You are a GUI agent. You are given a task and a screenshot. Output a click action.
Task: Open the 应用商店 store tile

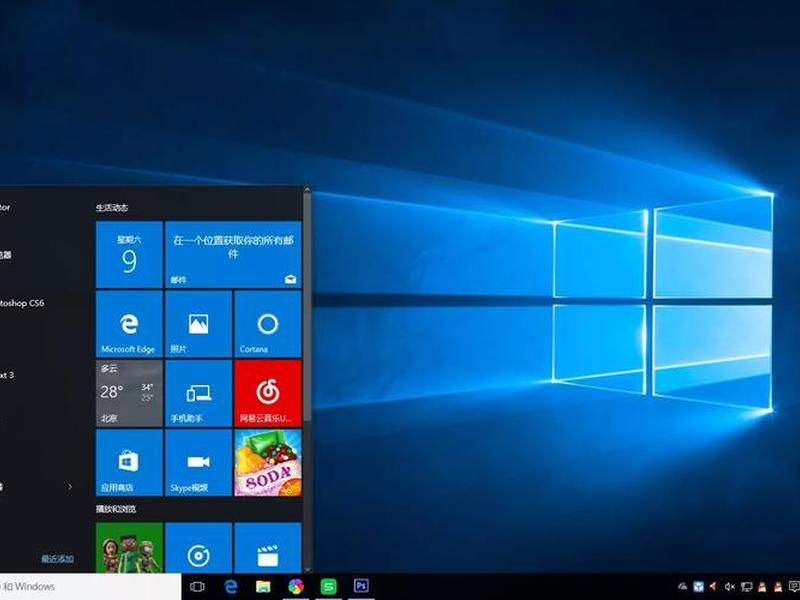click(129, 463)
